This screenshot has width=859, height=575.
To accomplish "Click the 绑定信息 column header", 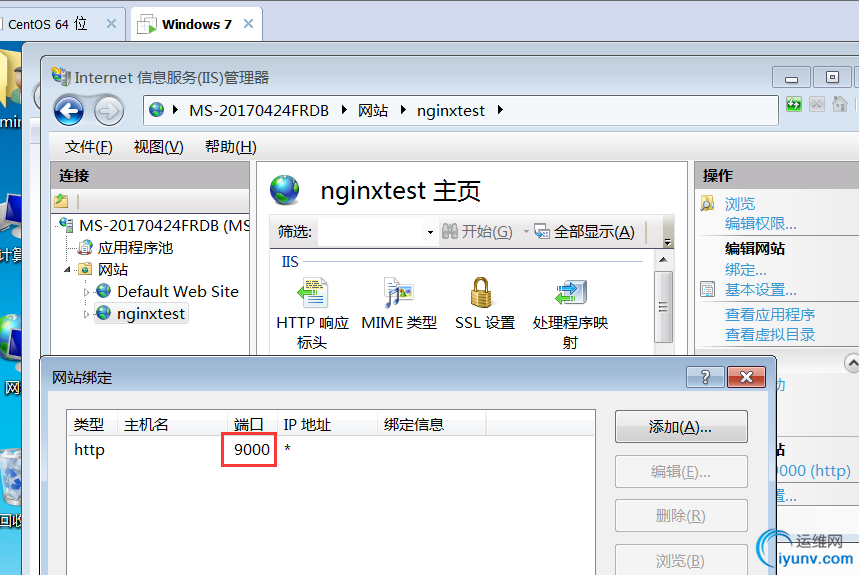I will tap(432, 424).
